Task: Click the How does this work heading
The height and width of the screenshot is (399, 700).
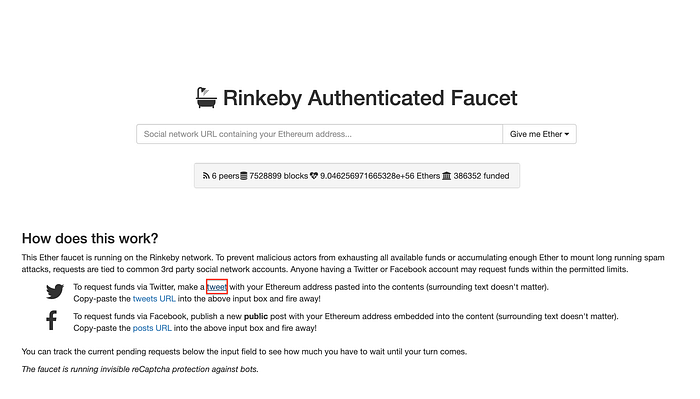Action: 90,238
